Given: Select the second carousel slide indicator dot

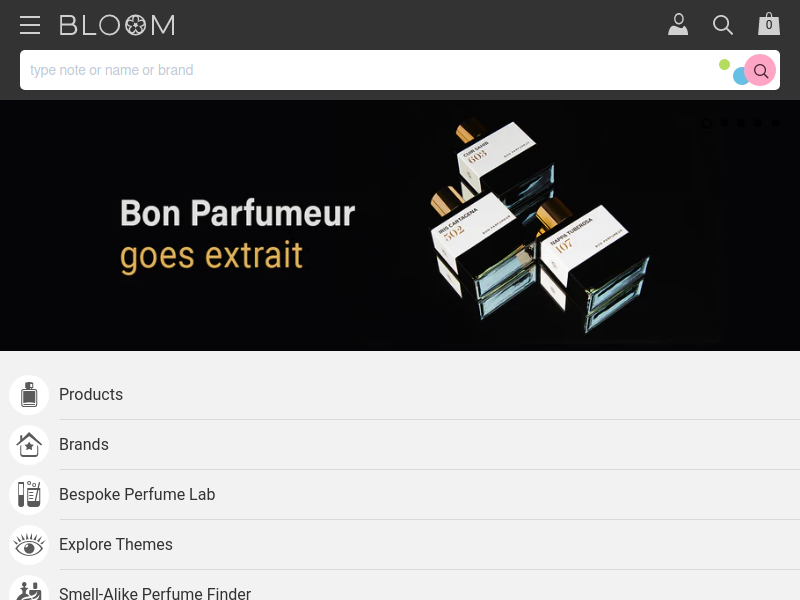Looking at the screenshot, I should pyautogui.click(x=724, y=123).
